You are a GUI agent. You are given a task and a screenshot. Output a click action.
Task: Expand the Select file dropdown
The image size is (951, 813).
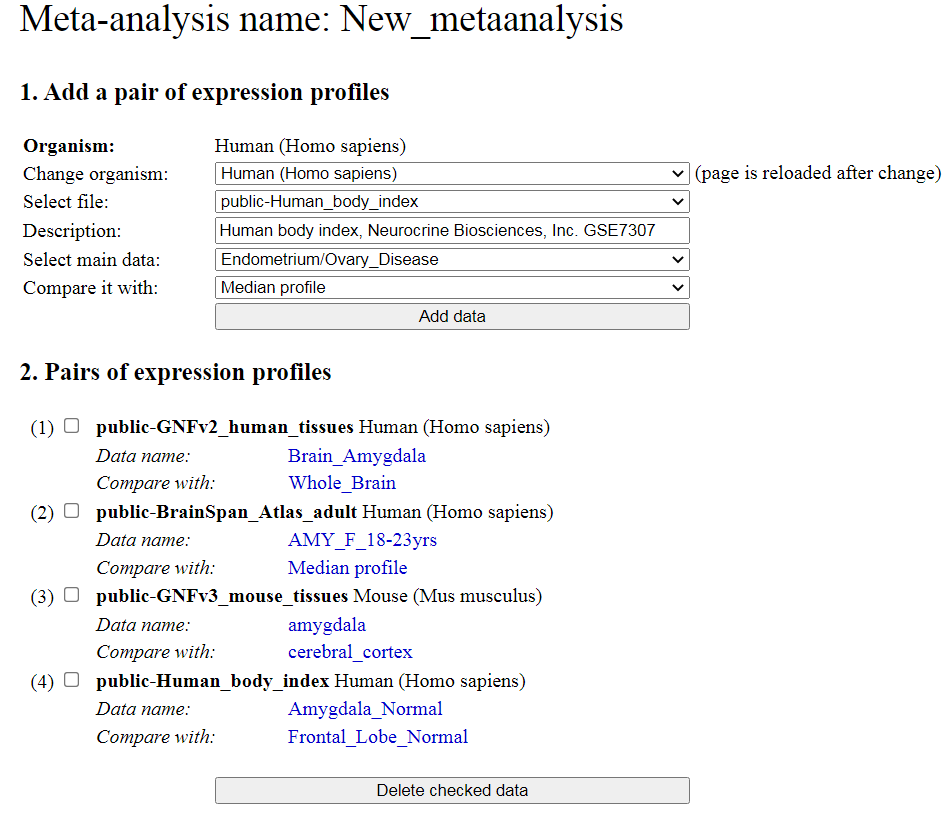[452, 202]
